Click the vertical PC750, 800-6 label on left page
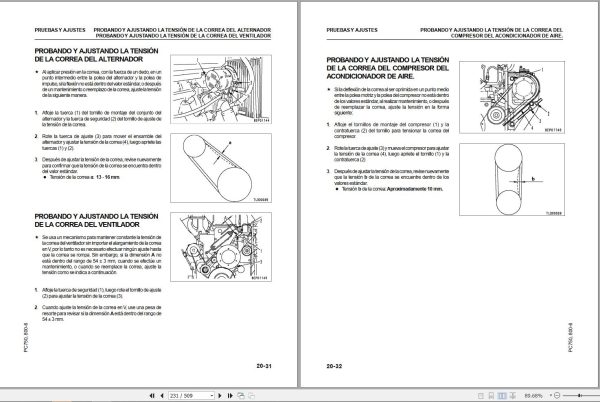 [x=26, y=337]
